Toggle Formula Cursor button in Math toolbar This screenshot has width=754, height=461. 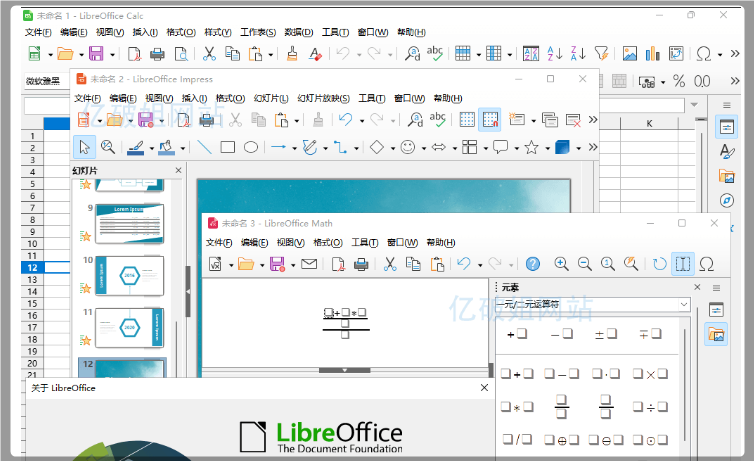683,263
